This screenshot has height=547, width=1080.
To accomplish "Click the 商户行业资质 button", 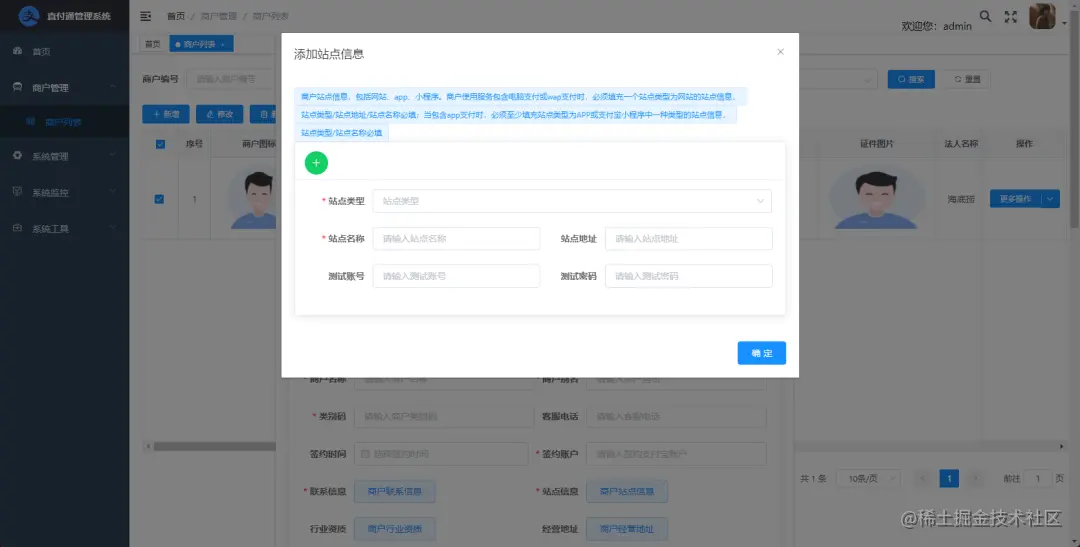I will 395,528.
